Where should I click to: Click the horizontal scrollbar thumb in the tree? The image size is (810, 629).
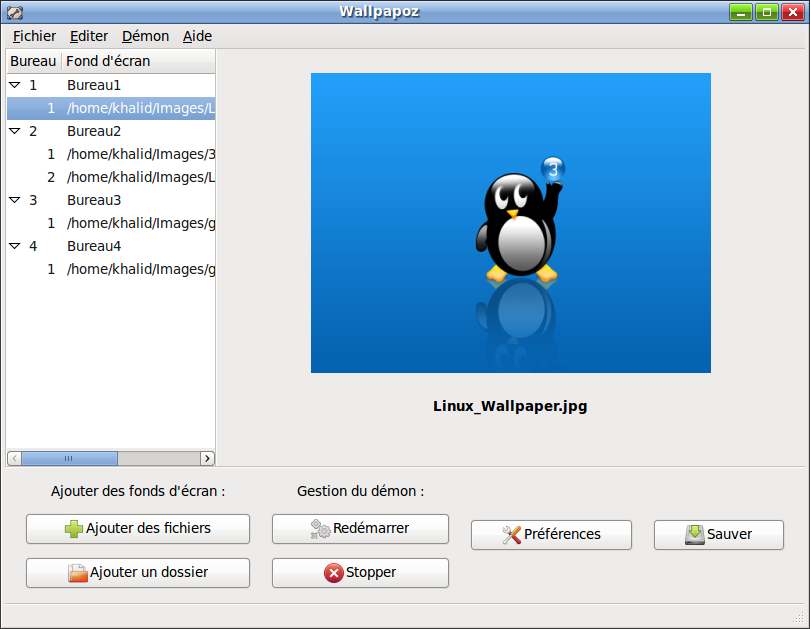(x=69, y=458)
